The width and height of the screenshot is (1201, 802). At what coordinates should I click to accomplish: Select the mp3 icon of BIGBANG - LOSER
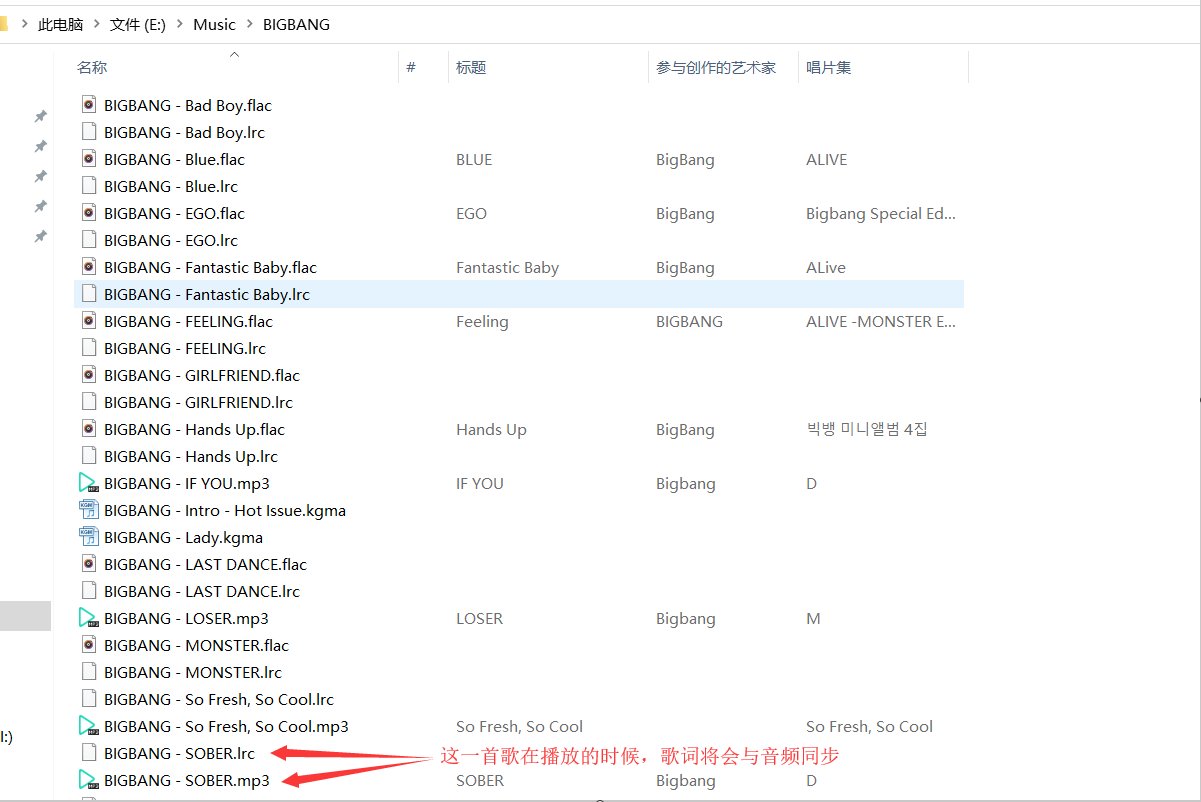point(87,618)
